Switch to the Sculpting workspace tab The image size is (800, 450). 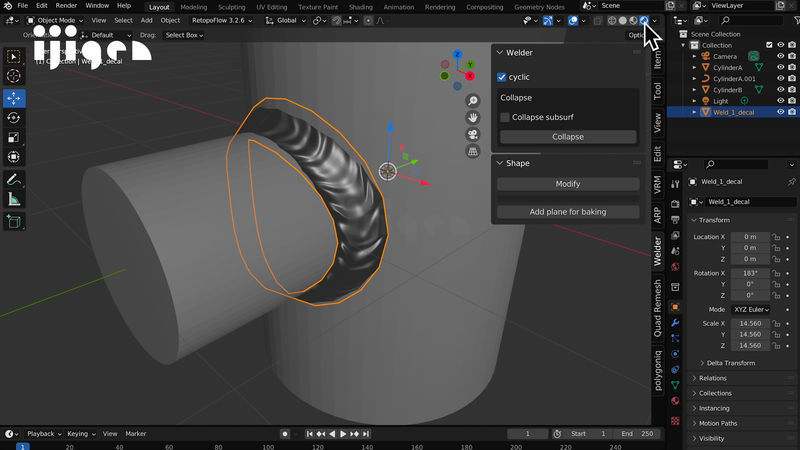(x=232, y=7)
